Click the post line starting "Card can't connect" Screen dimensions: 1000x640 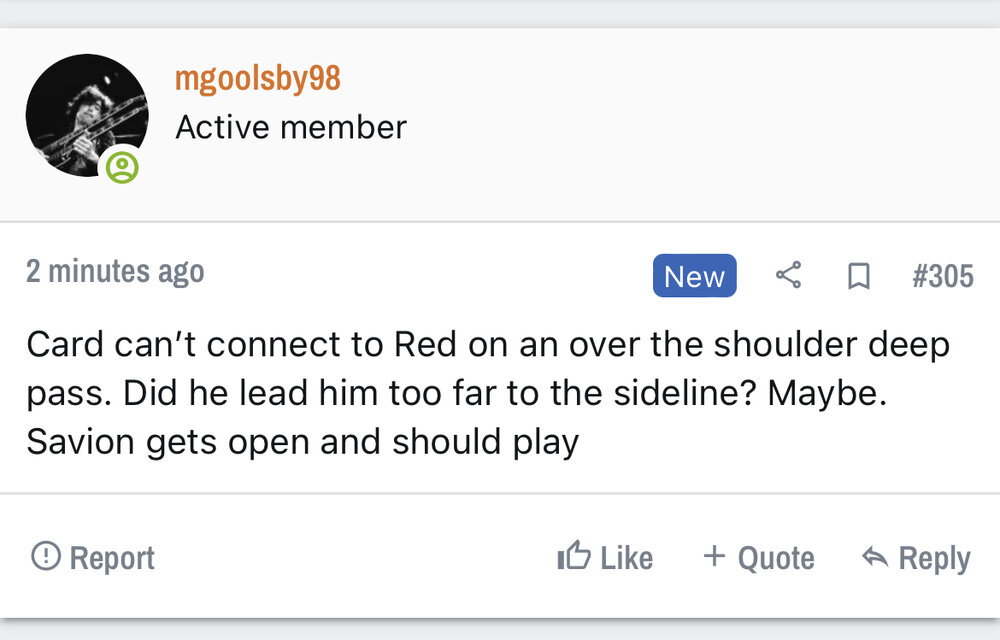click(487, 344)
